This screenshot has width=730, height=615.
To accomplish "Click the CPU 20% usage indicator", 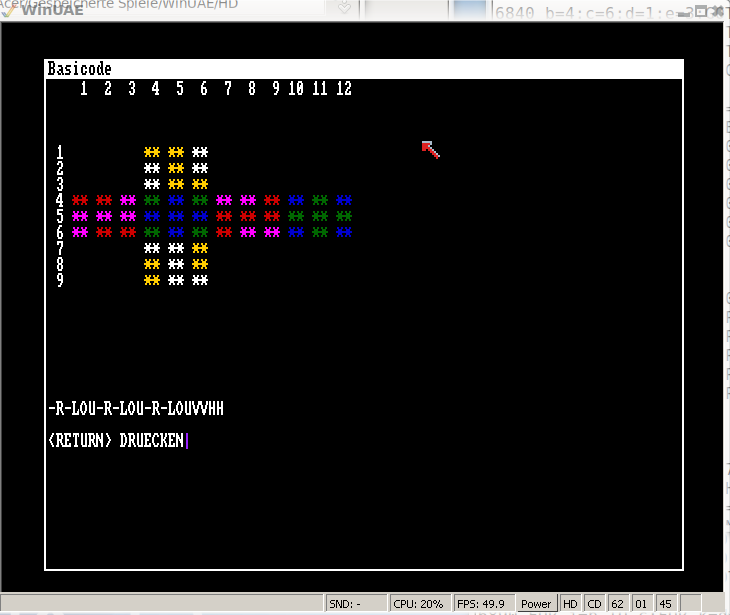I will click(418, 604).
